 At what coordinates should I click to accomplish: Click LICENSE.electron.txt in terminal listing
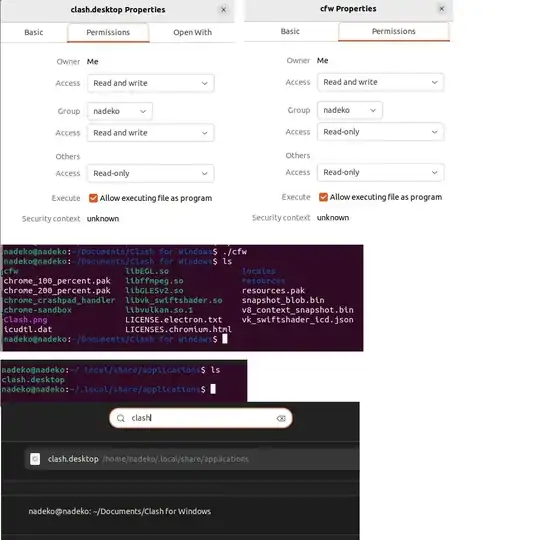click(x=174, y=320)
